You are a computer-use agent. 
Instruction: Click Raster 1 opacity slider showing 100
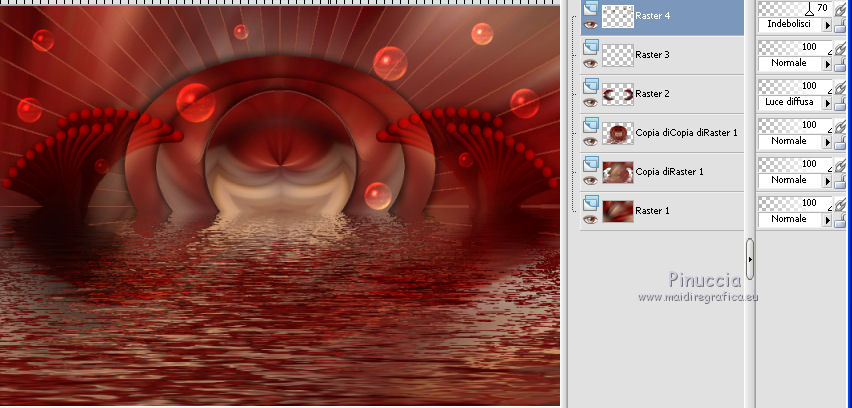click(795, 204)
